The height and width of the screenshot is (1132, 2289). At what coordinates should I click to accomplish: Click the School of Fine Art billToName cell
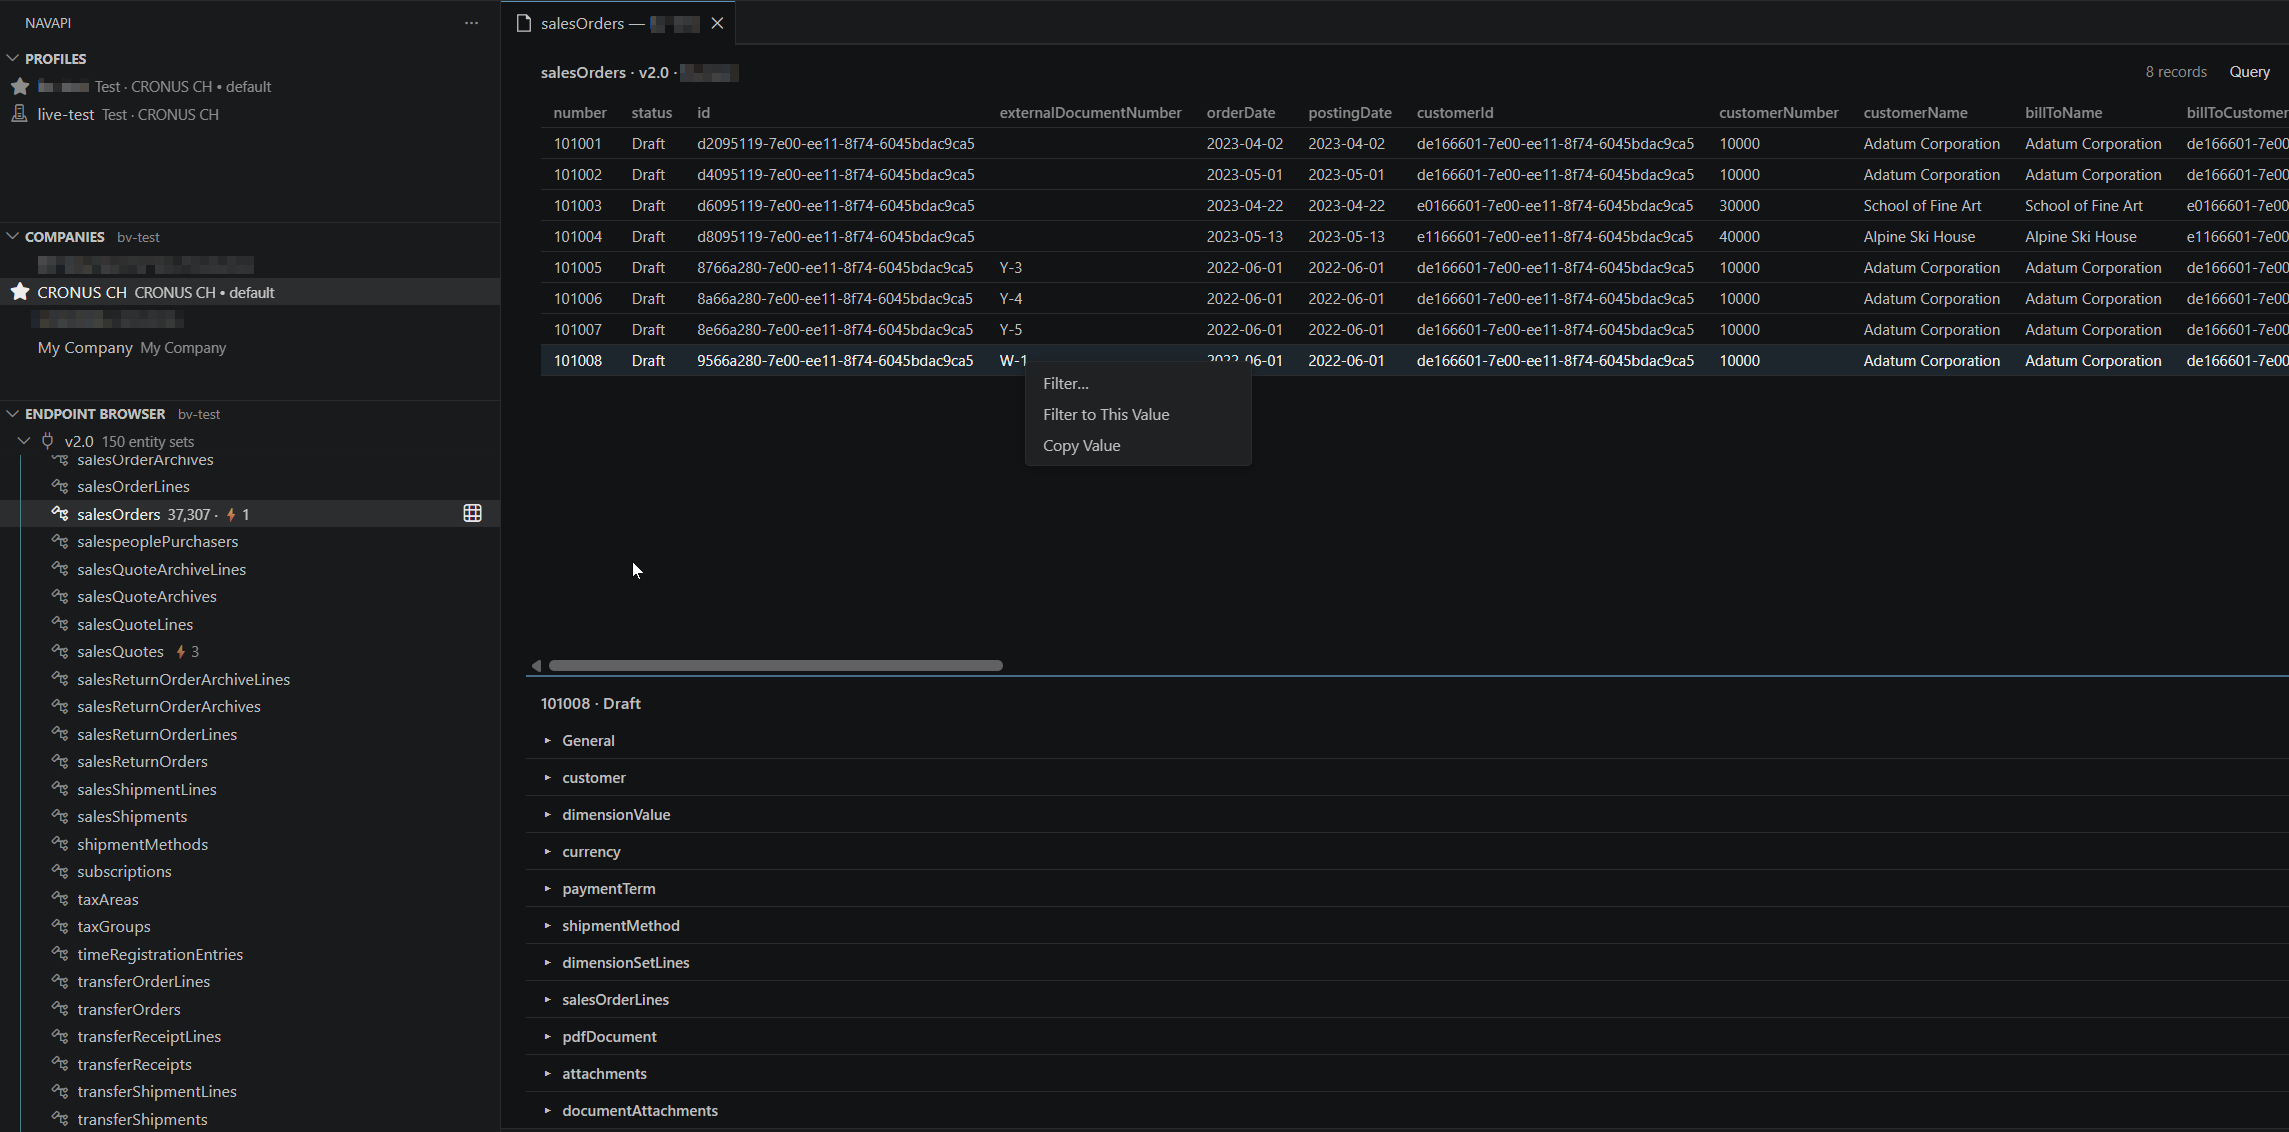coord(2084,205)
